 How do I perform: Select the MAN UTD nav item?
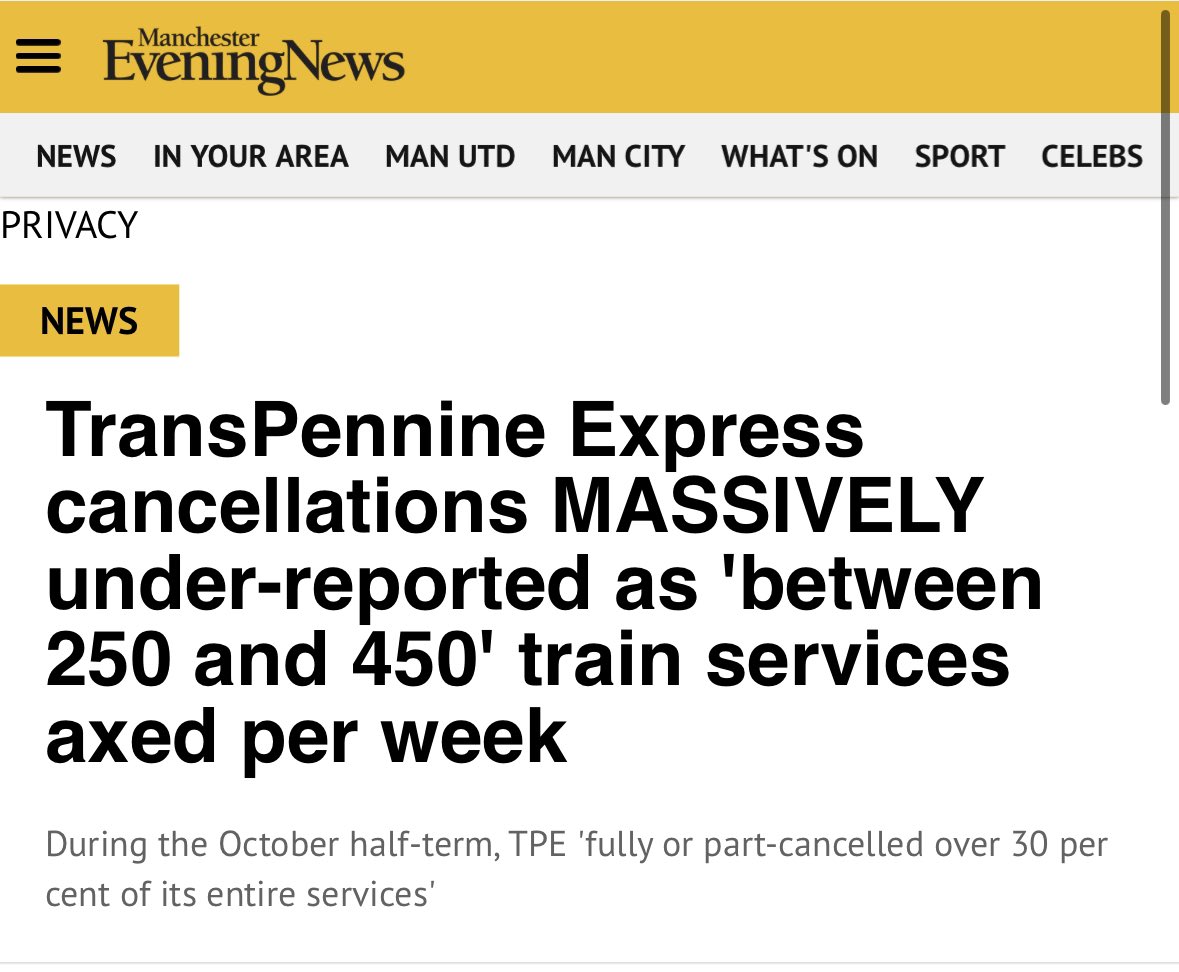tap(450, 156)
